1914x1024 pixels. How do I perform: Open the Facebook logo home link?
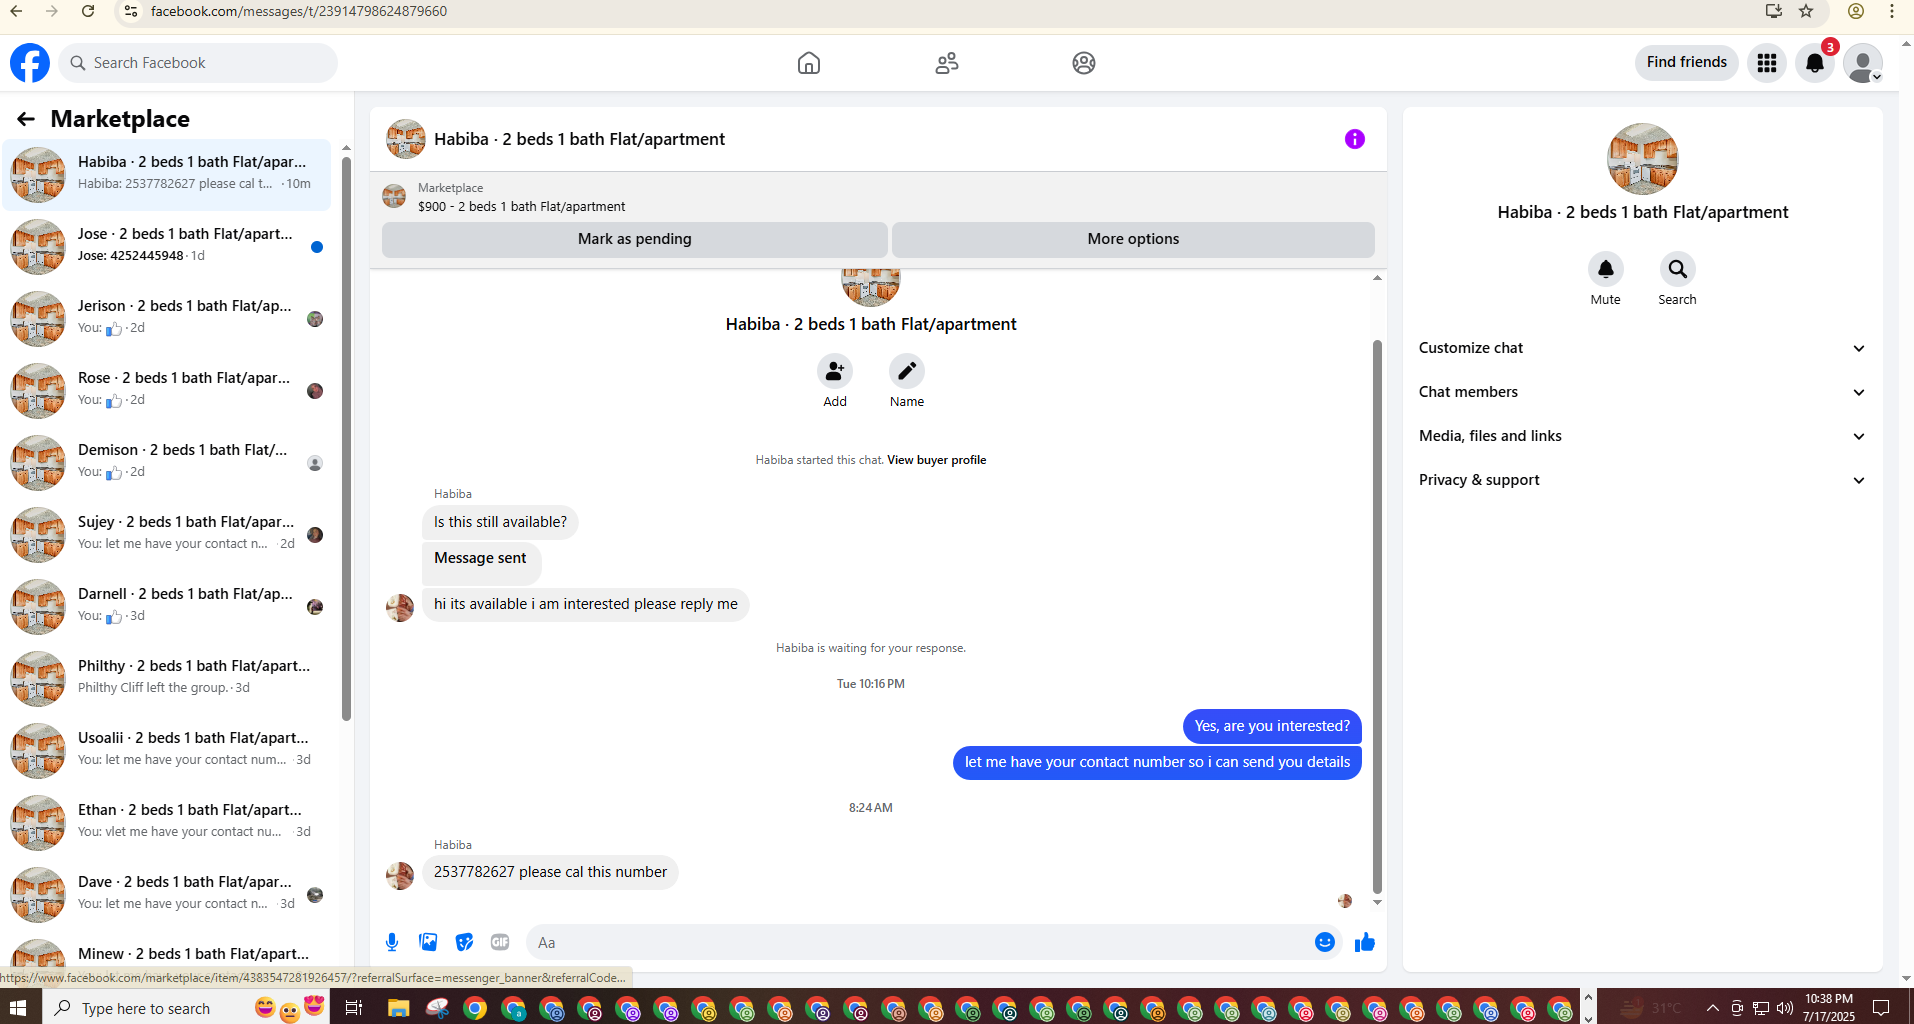pos(30,63)
